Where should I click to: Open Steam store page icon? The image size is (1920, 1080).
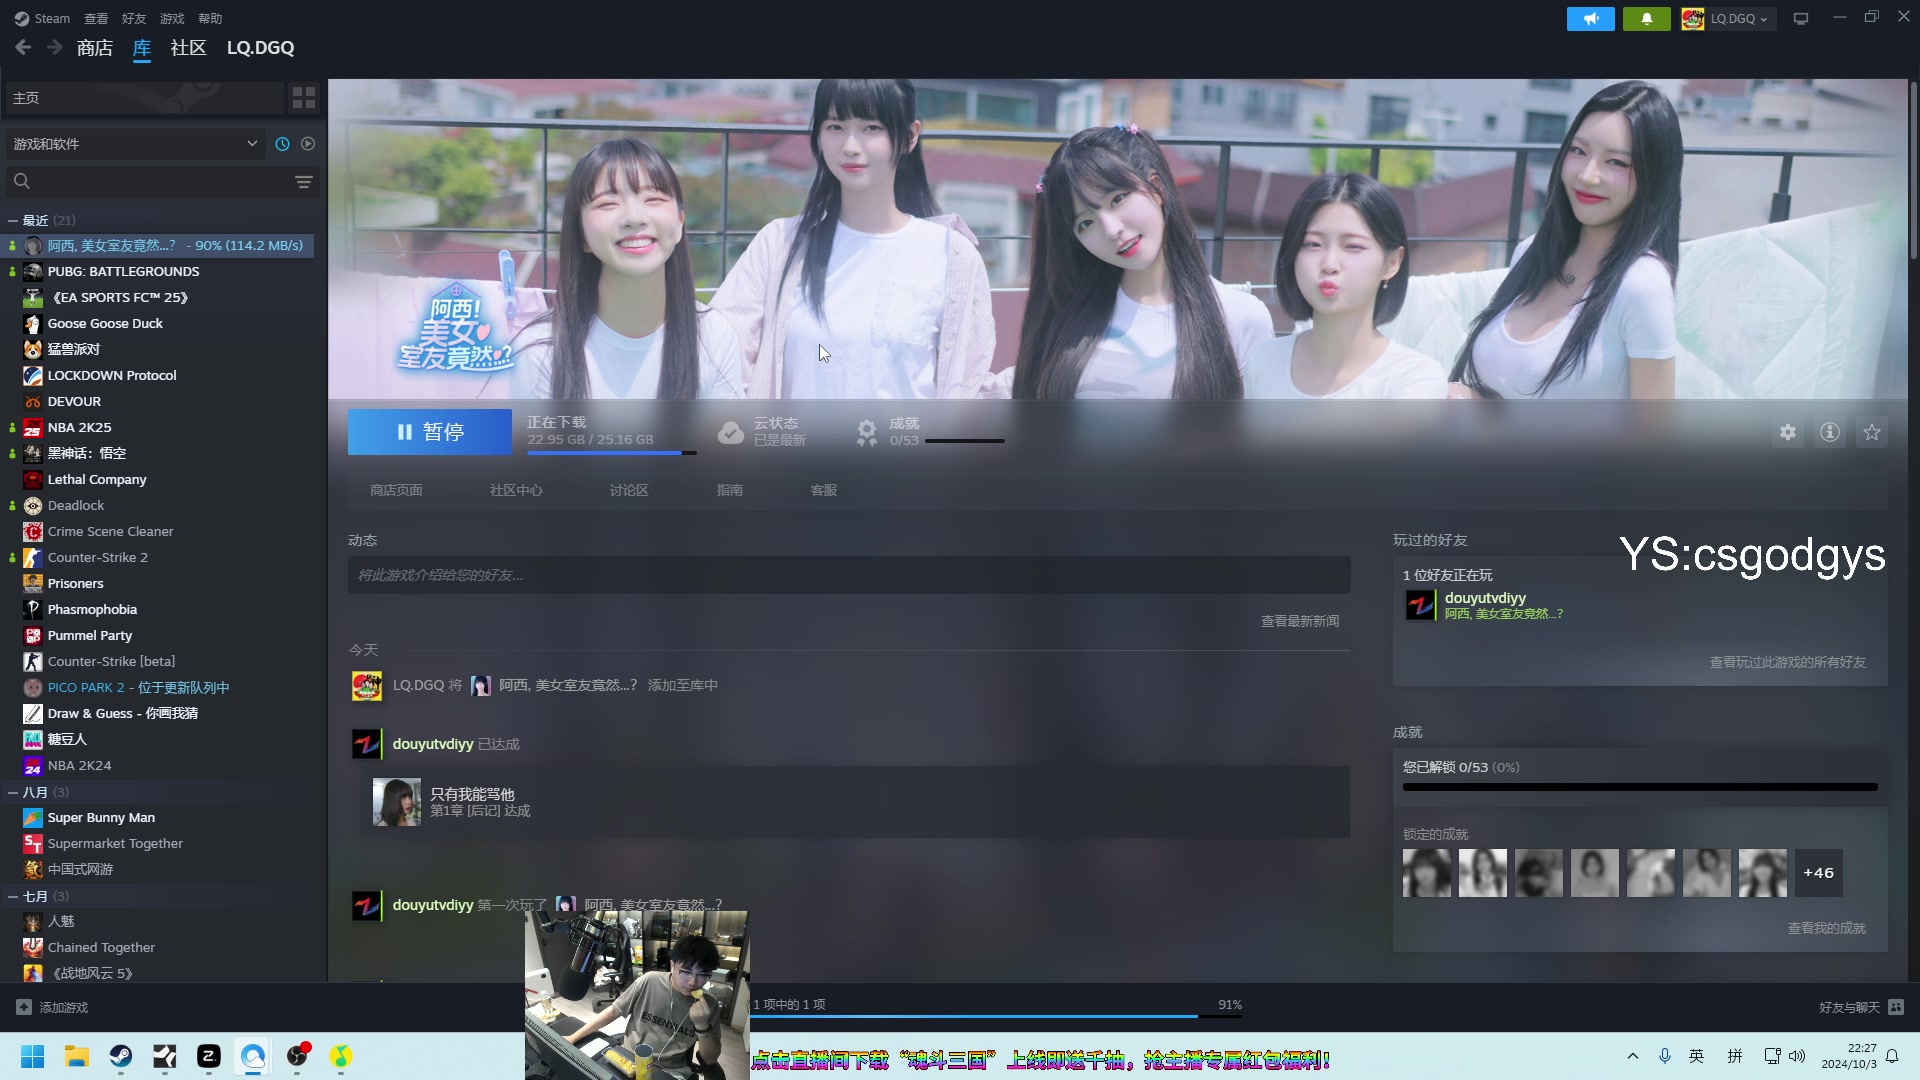click(396, 489)
